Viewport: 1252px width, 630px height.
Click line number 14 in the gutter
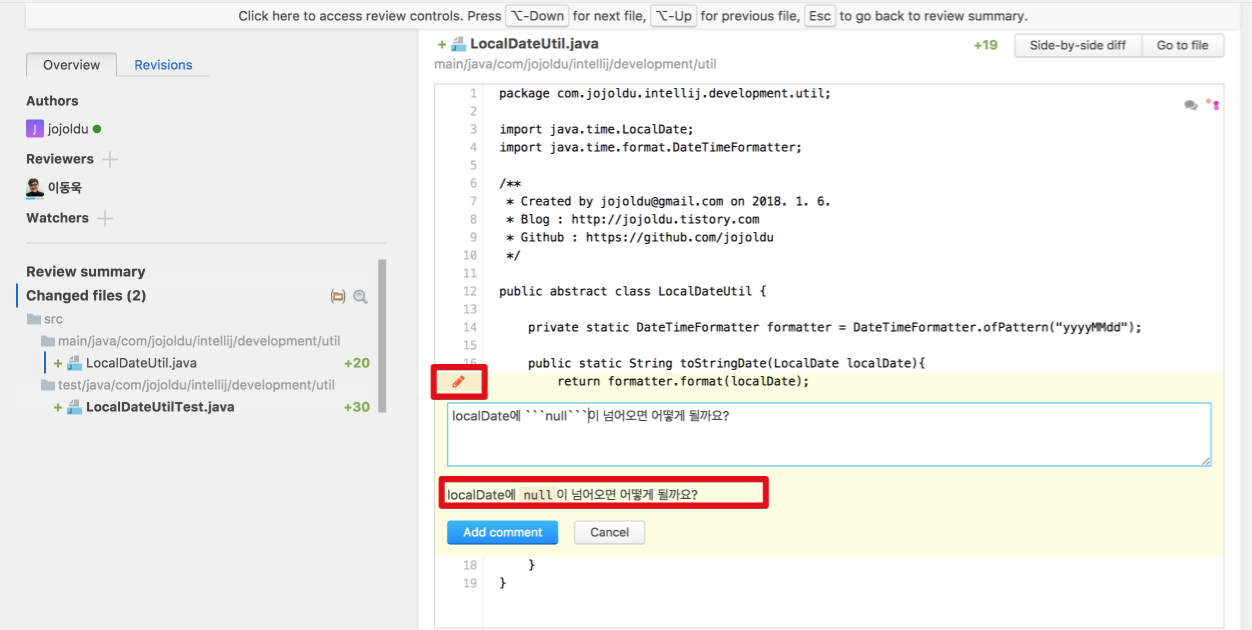pos(470,327)
